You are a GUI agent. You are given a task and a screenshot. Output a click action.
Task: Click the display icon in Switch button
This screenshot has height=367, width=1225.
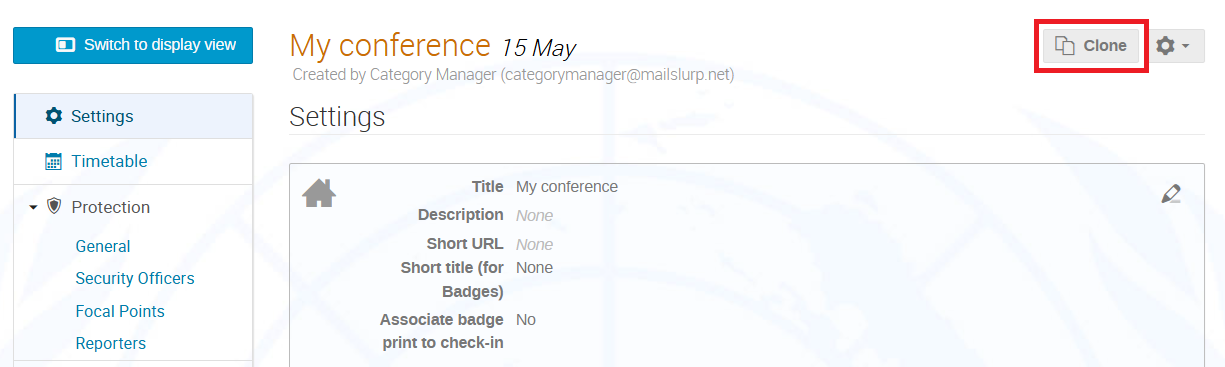66,45
